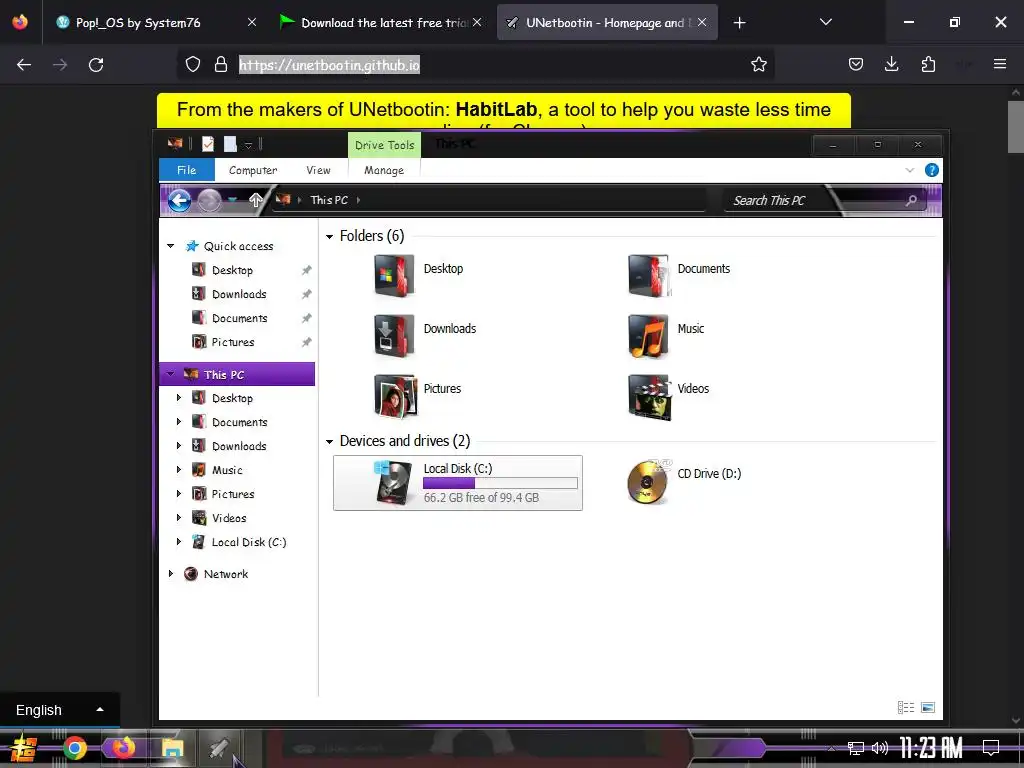Open the Pictures folder icon in main pane

(395, 396)
